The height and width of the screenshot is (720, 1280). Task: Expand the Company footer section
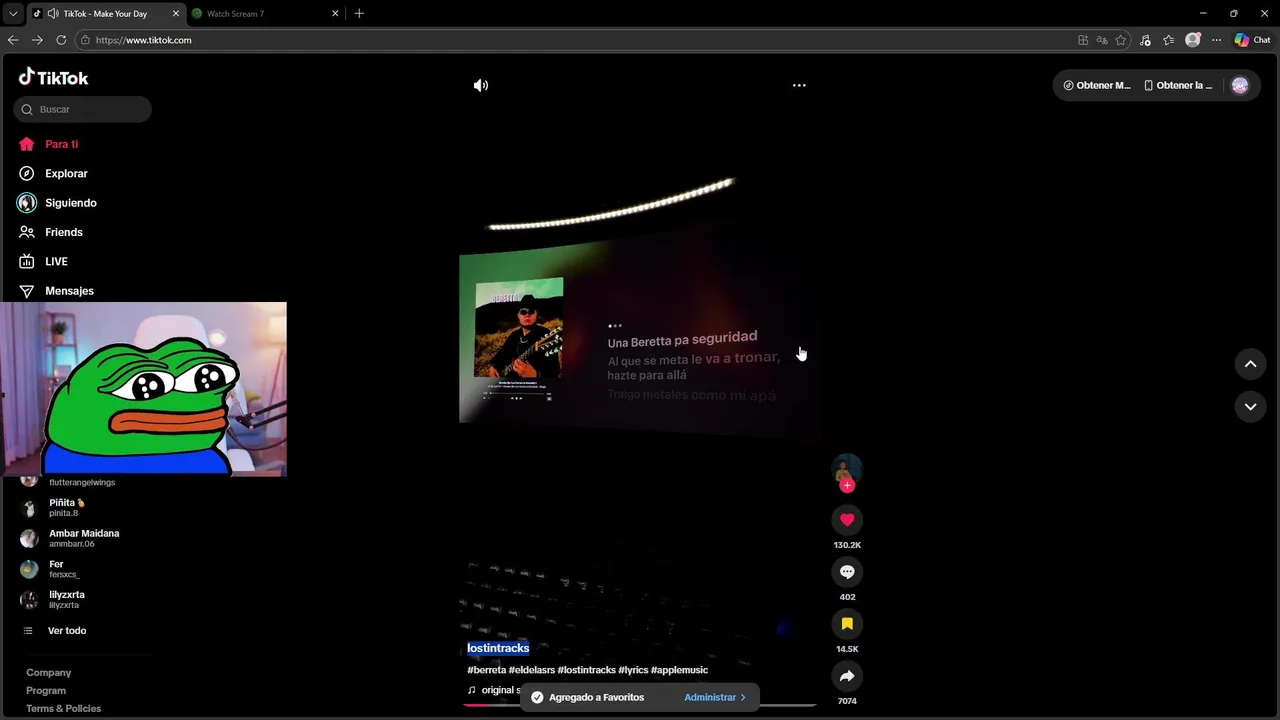coord(48,672)
